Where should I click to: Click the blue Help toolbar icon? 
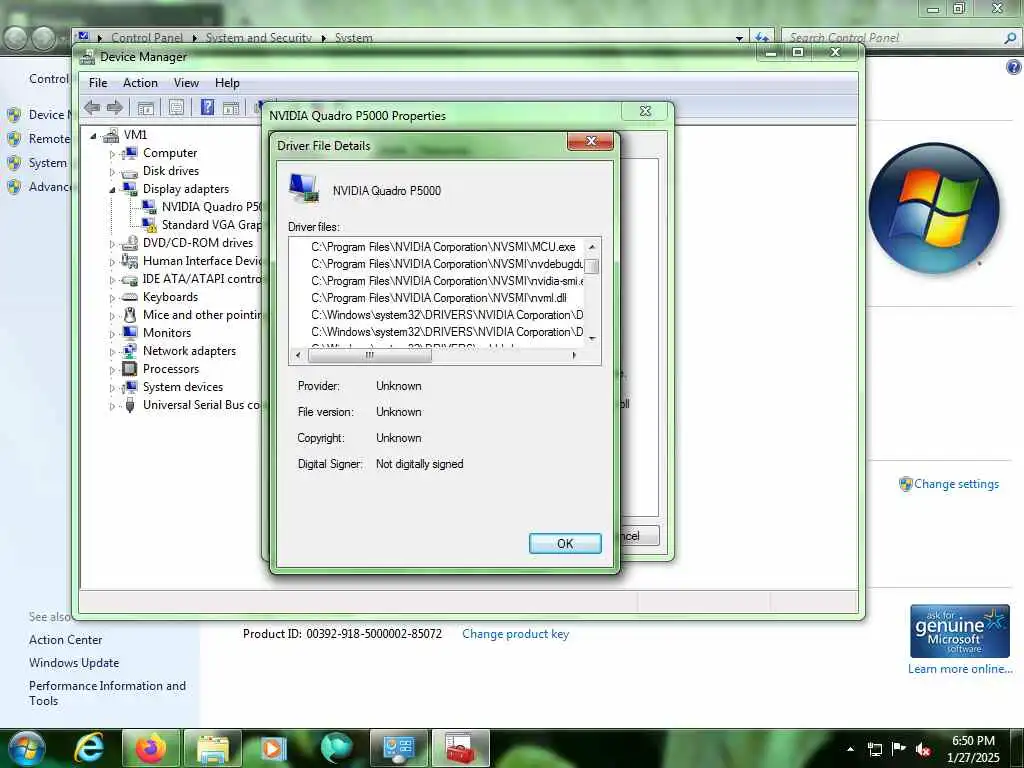tap(208, 107)
